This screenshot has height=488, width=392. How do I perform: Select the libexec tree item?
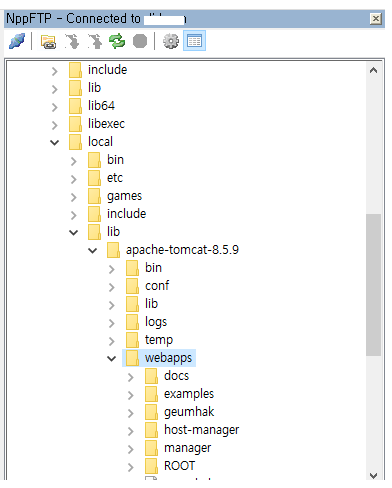coord(106,124)
